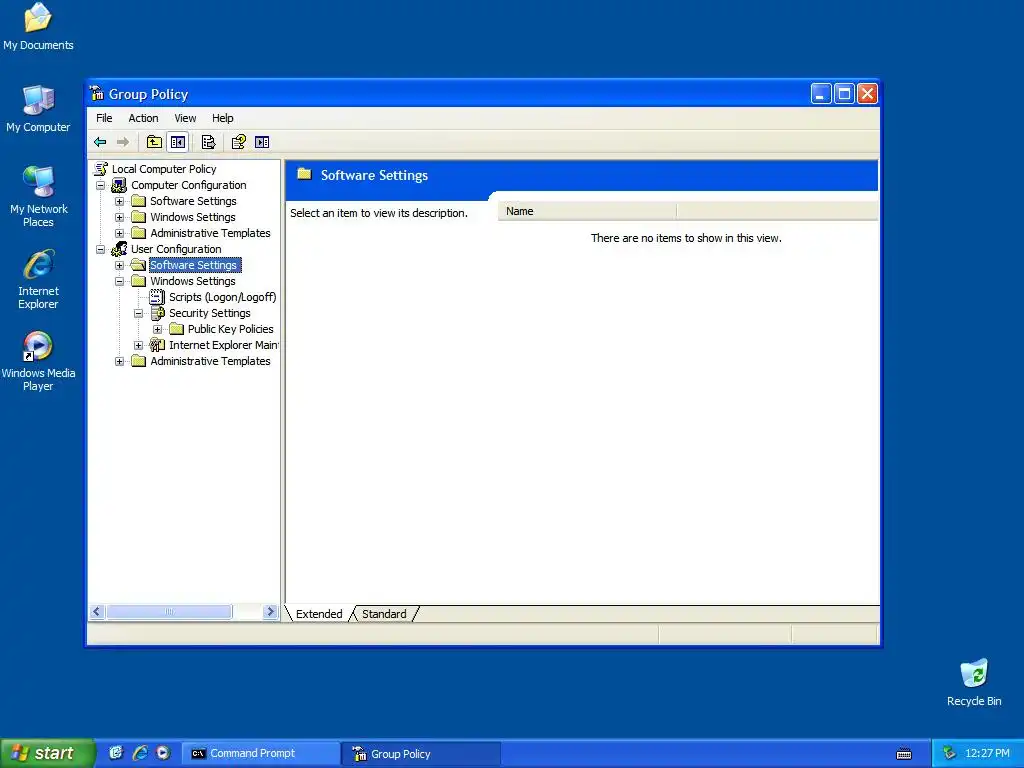Select Computer Configuration in the tree
The width and height of the screenshot is (1024, 768).
coord(189,185)
